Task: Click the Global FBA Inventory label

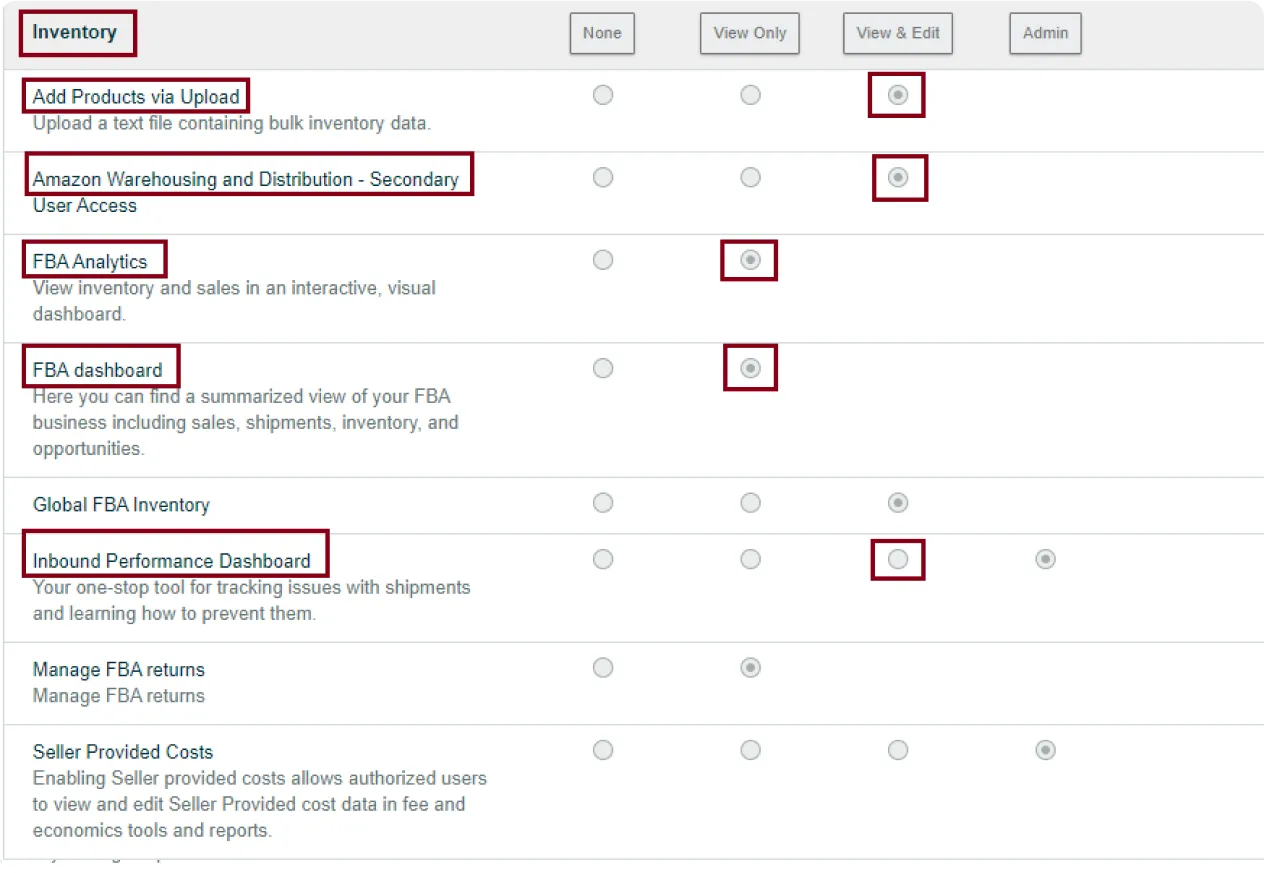Action: [x=121, y=505]
